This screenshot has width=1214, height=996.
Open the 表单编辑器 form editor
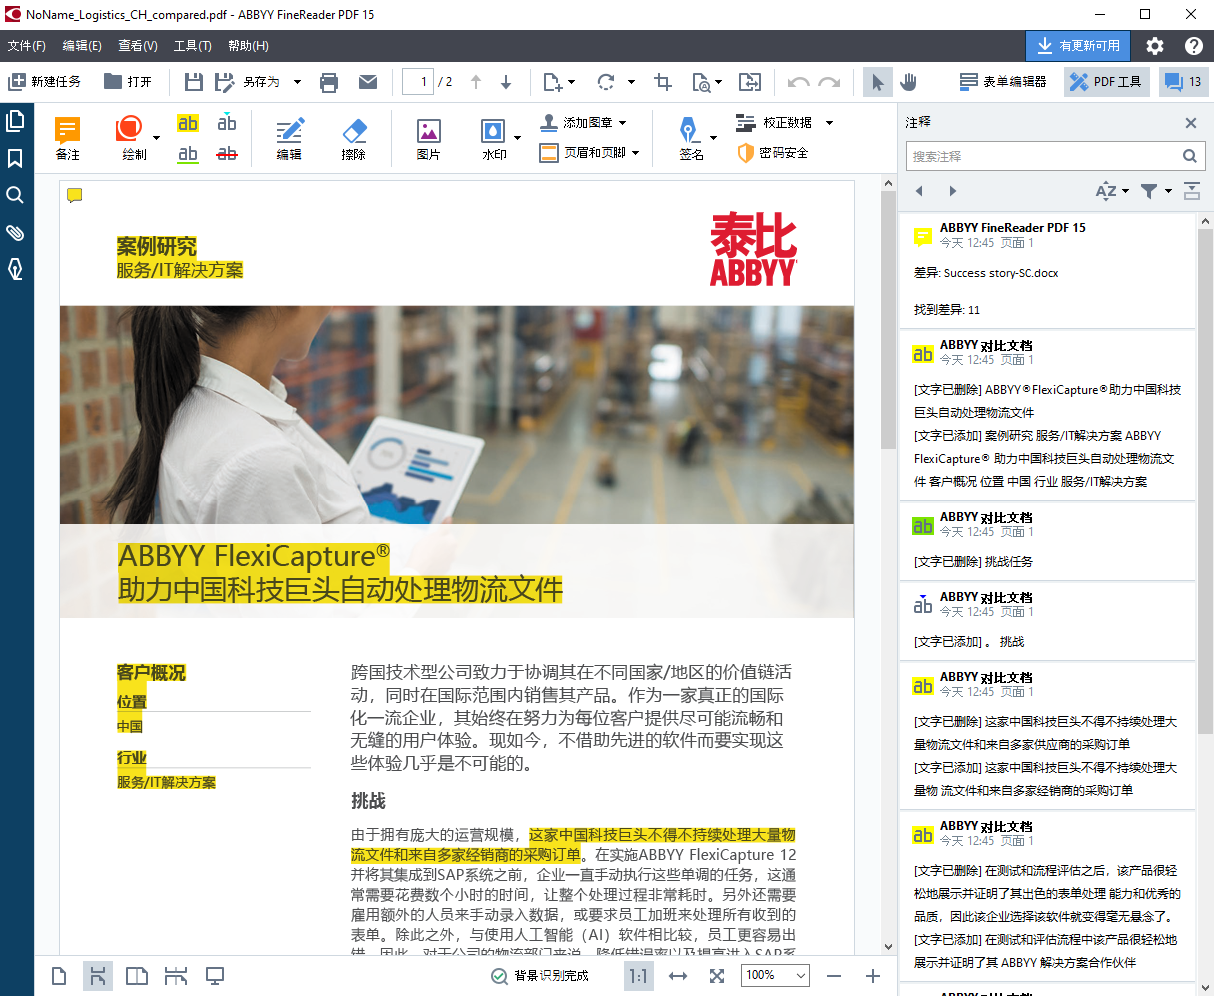(1003, 82)
